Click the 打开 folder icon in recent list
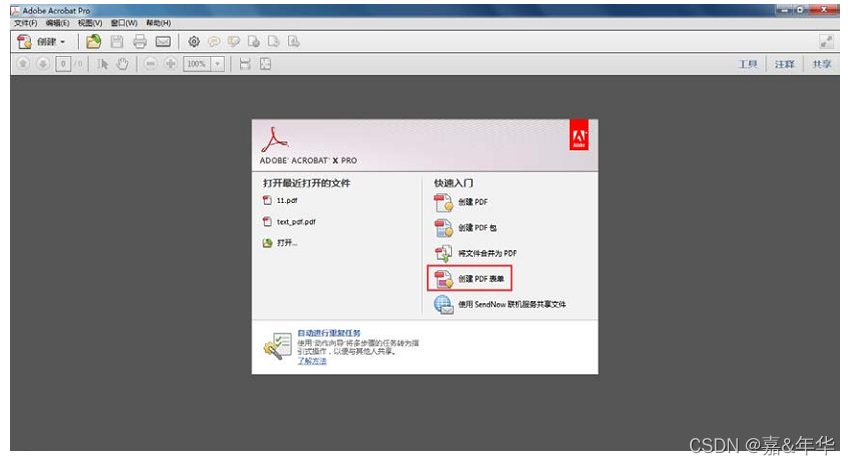The width and height of the screenshot is (851, 465). [x=267, y=243]
